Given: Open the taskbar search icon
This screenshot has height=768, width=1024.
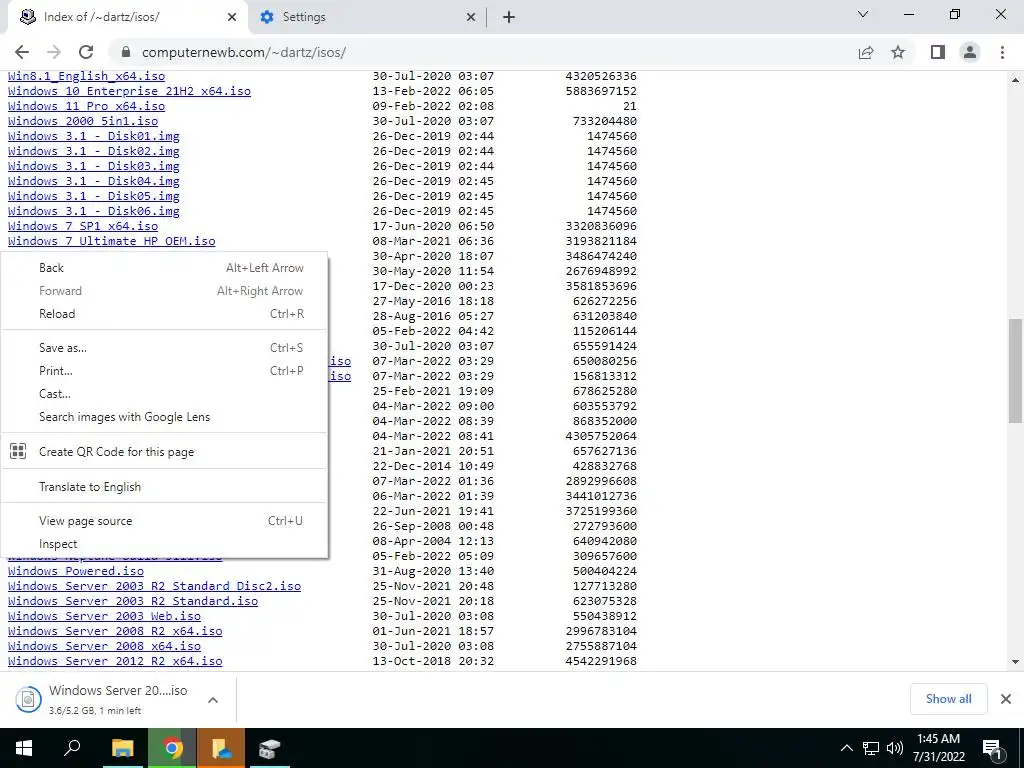Looking at the screenshot, I should tap(72, 748).
